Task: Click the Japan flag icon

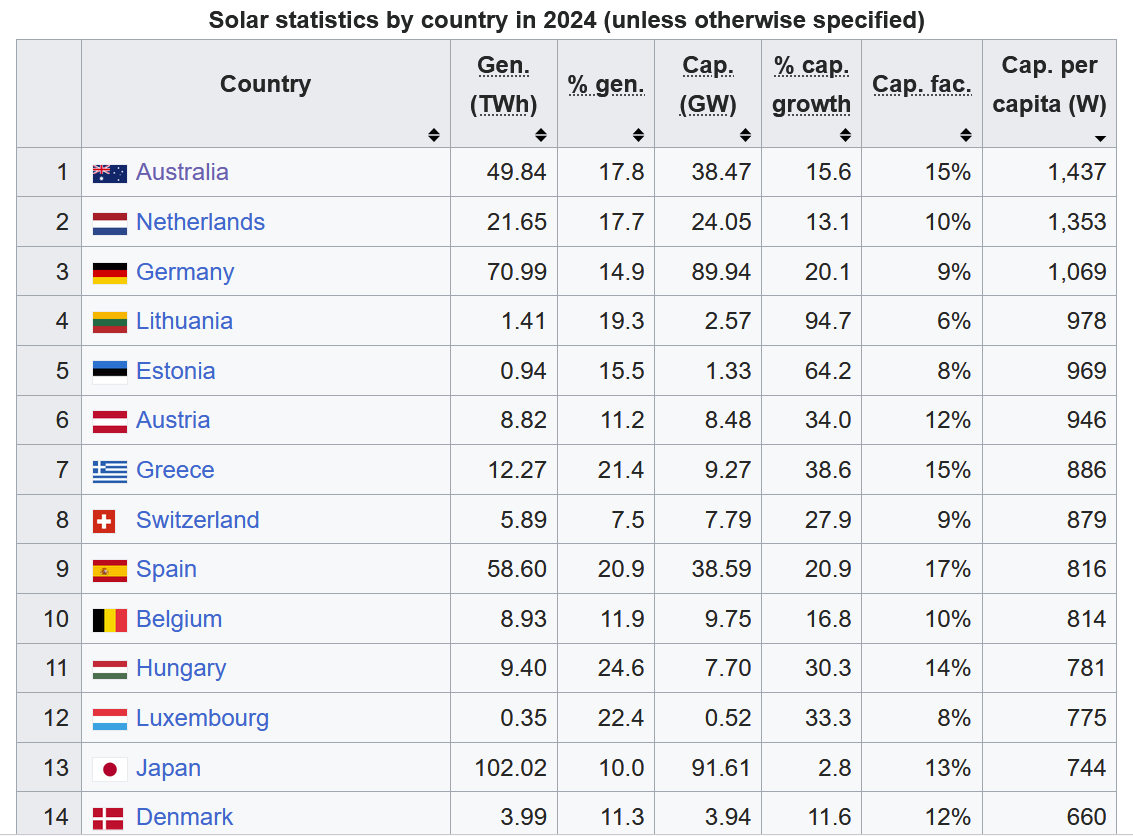Action: [110, 769]
